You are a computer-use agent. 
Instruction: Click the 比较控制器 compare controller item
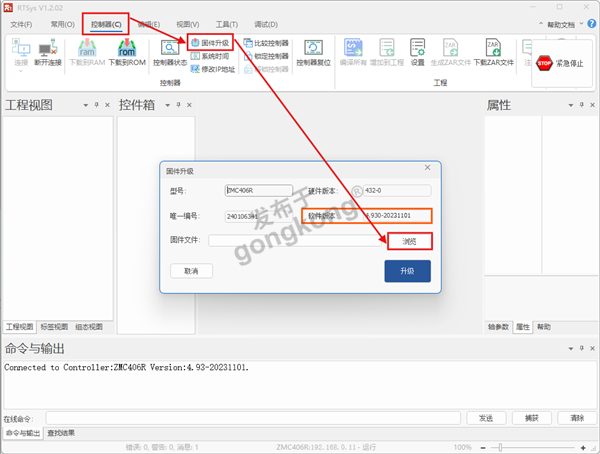(266, 43)
